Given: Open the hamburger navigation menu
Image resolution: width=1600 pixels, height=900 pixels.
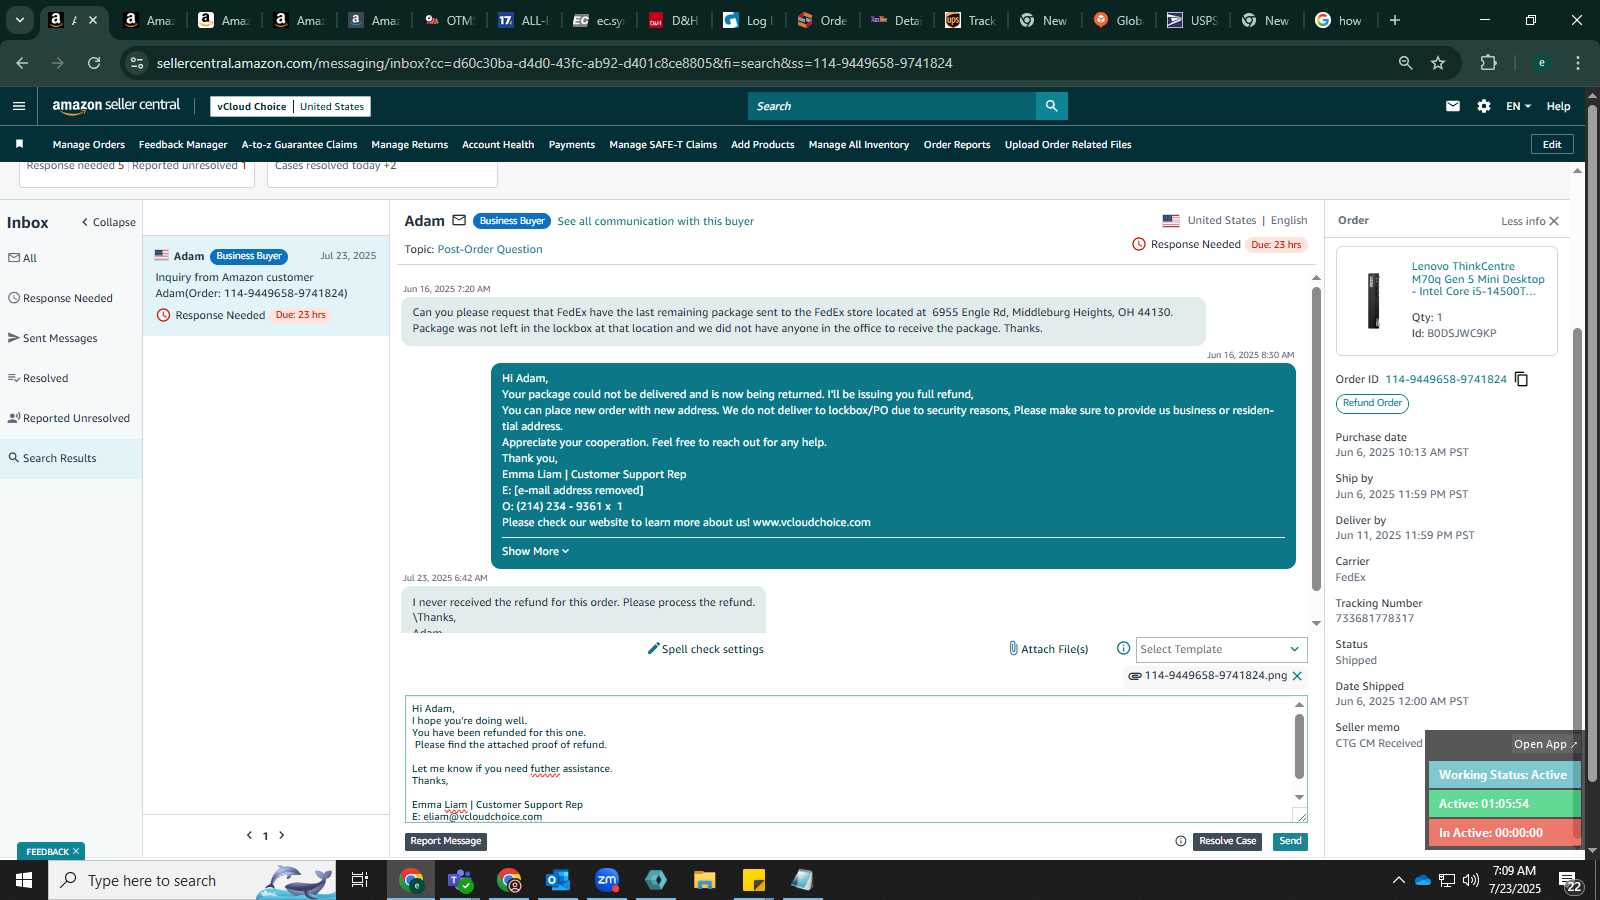Looking at the screenshot, I should coord(18,106).
